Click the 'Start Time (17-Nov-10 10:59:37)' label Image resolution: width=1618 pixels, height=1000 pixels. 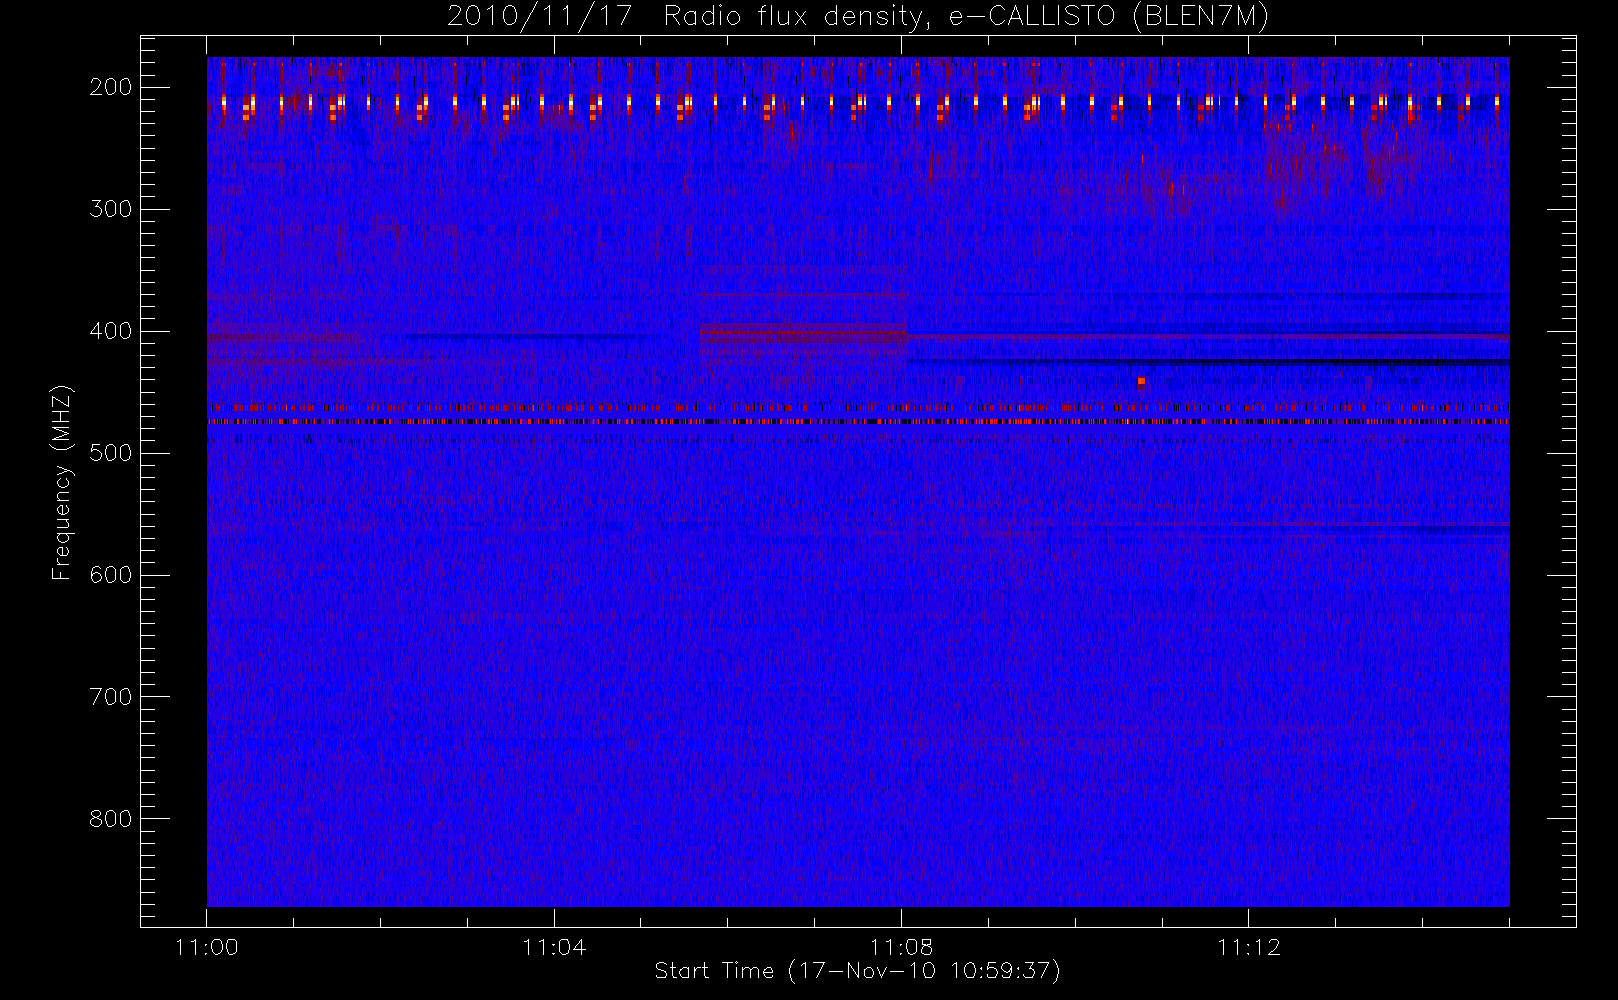tap(857, 971)
